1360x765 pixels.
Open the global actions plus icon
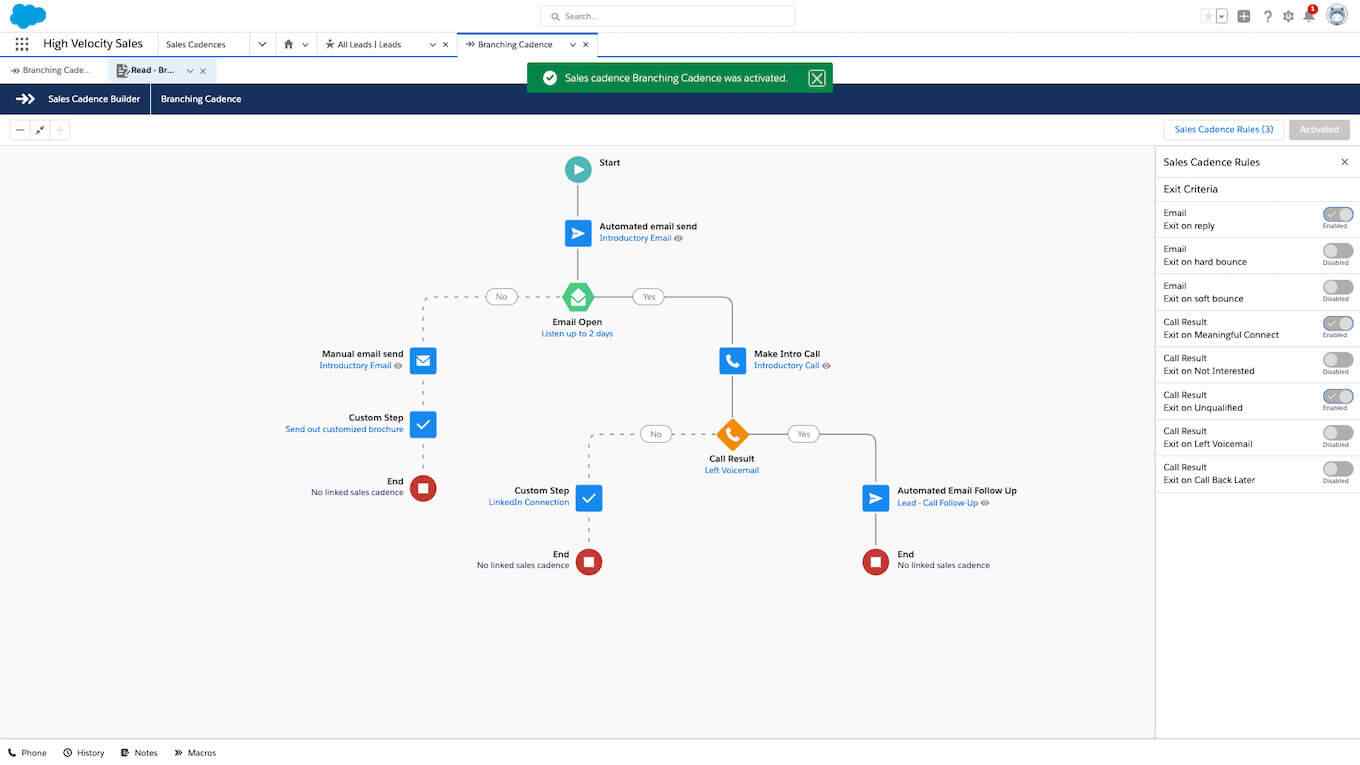(x=1244, y=16)
